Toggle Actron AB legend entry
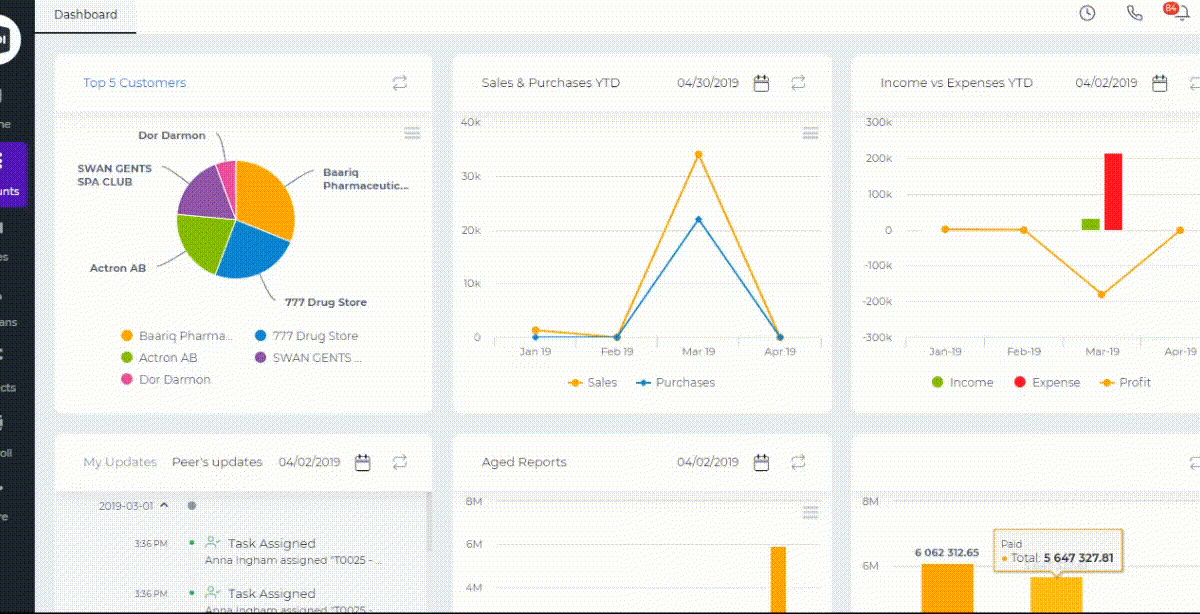Screen dimensions: 1200x614 (x=158, y=358)
